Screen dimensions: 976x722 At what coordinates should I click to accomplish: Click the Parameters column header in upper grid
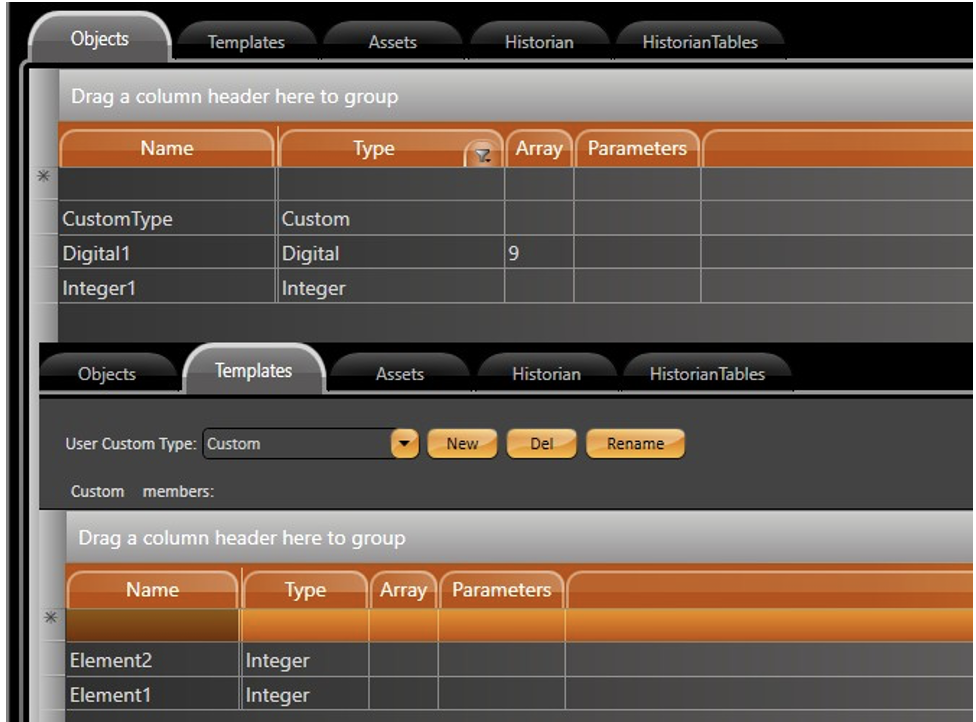pos(637,149)
